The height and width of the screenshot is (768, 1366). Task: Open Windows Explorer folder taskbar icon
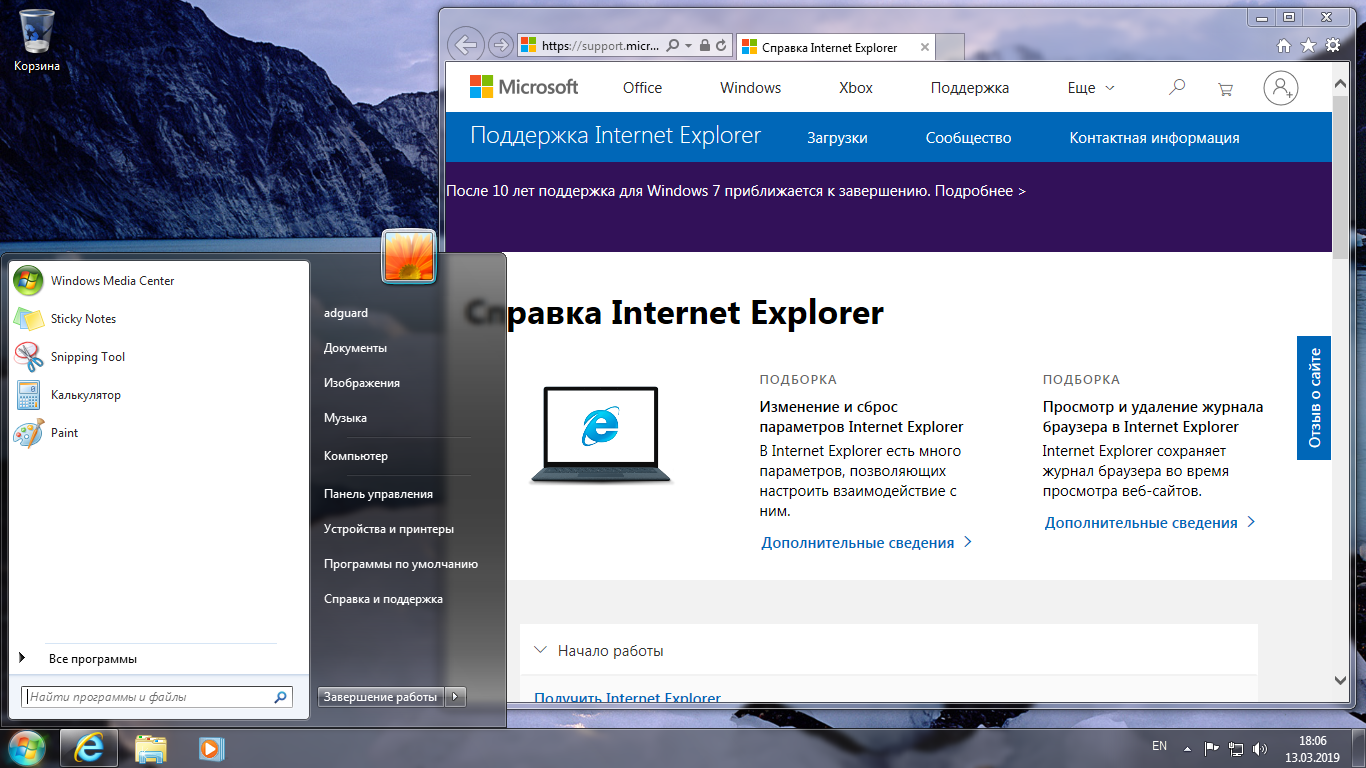click(x=151, y=748)
